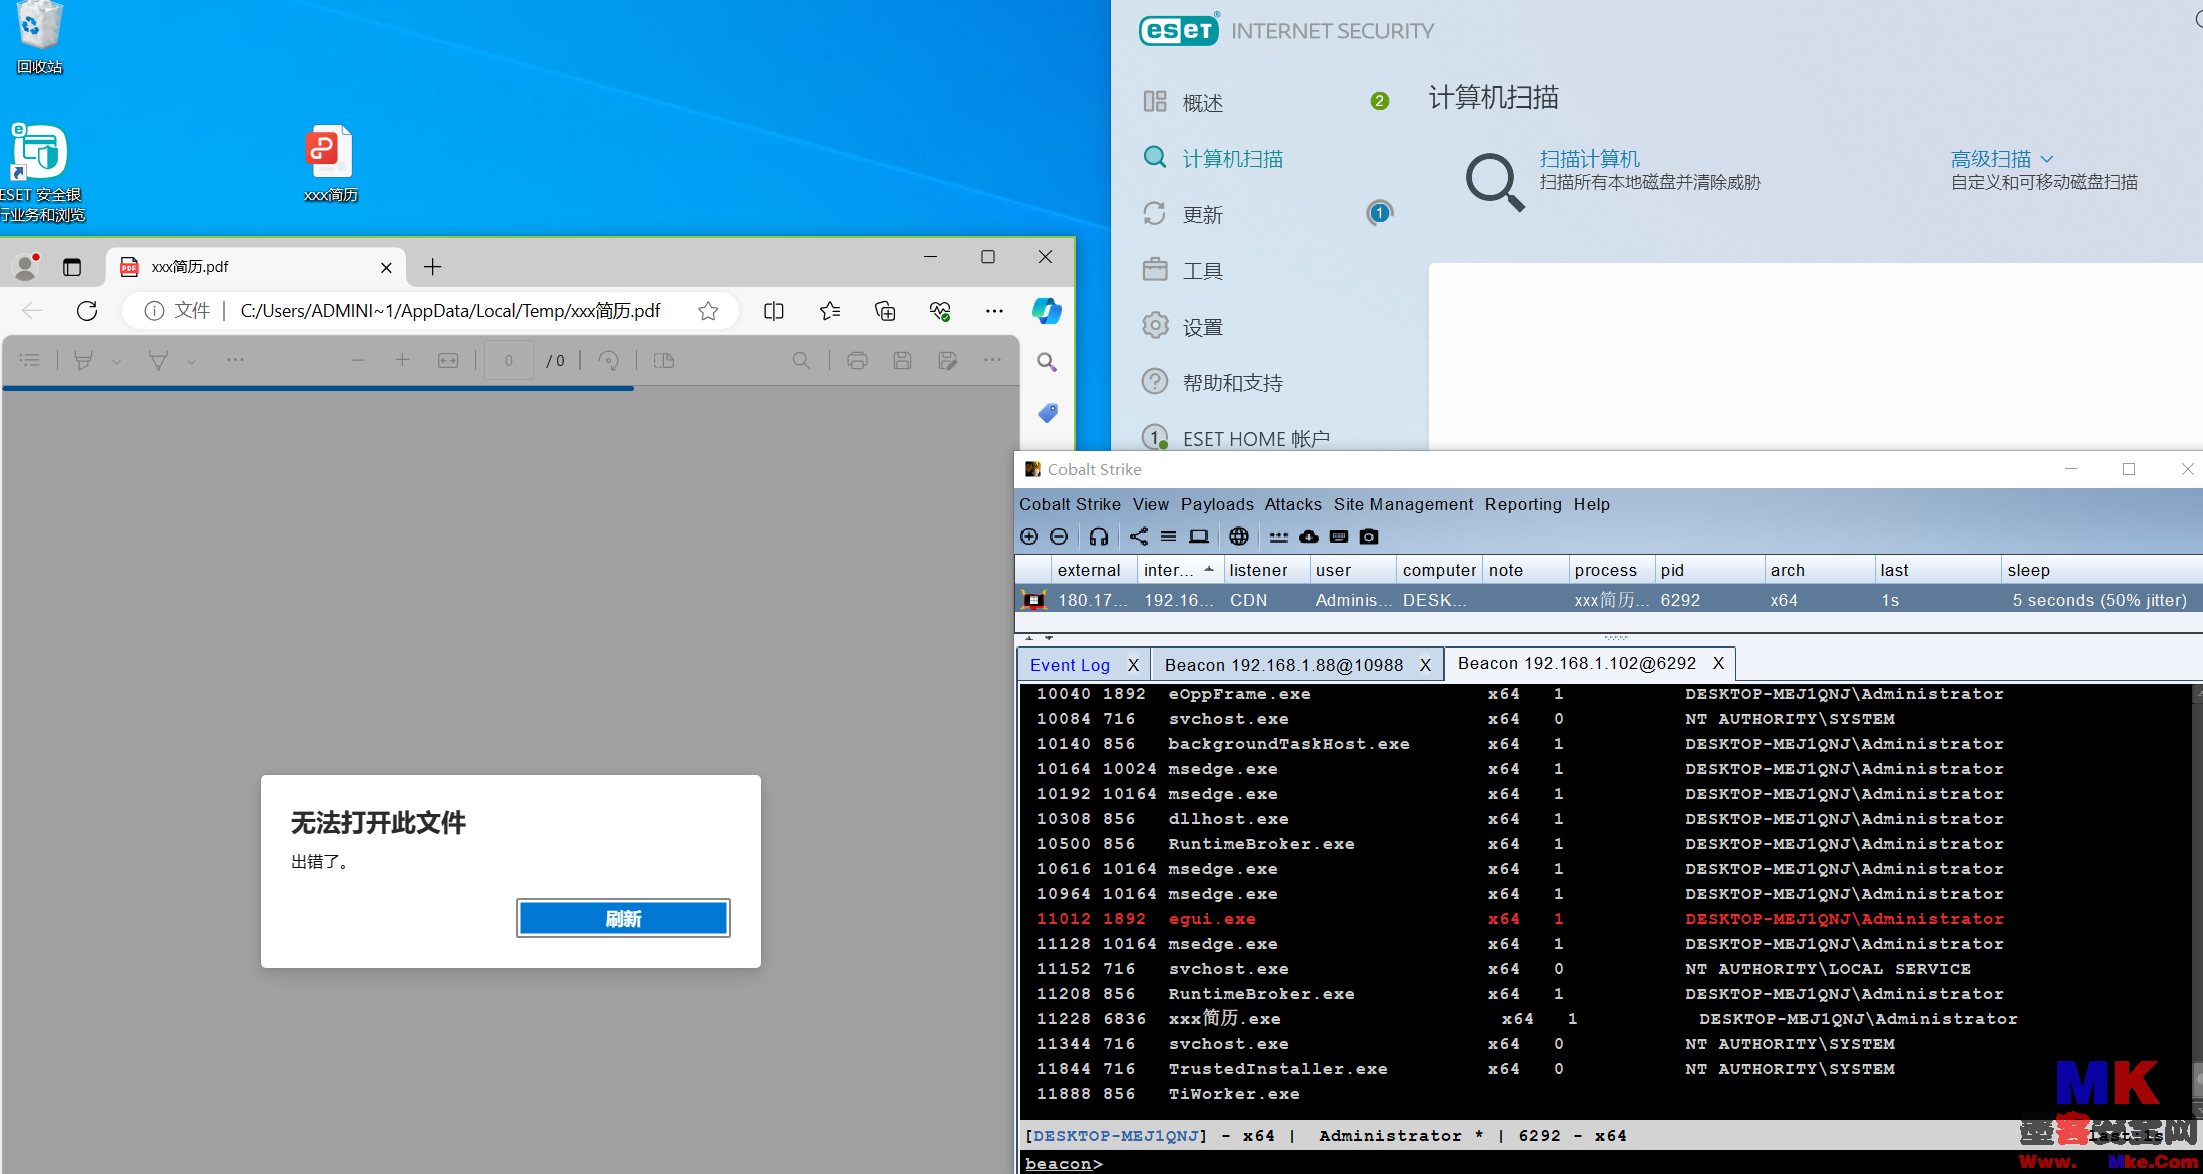Click the red egui.exe process line
This screenshot has height=1174, width=2203.
[x=1520, y=919]
